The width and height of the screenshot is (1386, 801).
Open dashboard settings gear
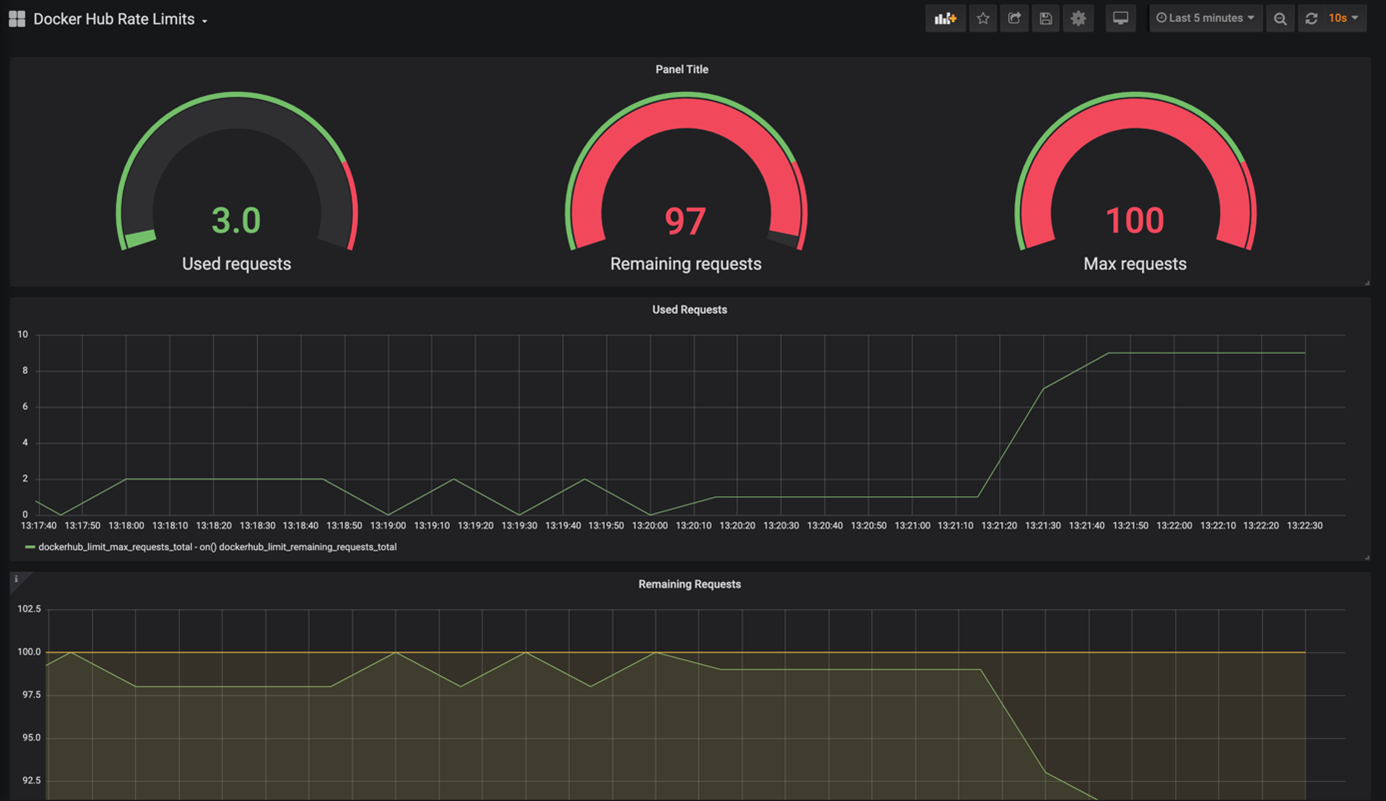(1078, 18)
